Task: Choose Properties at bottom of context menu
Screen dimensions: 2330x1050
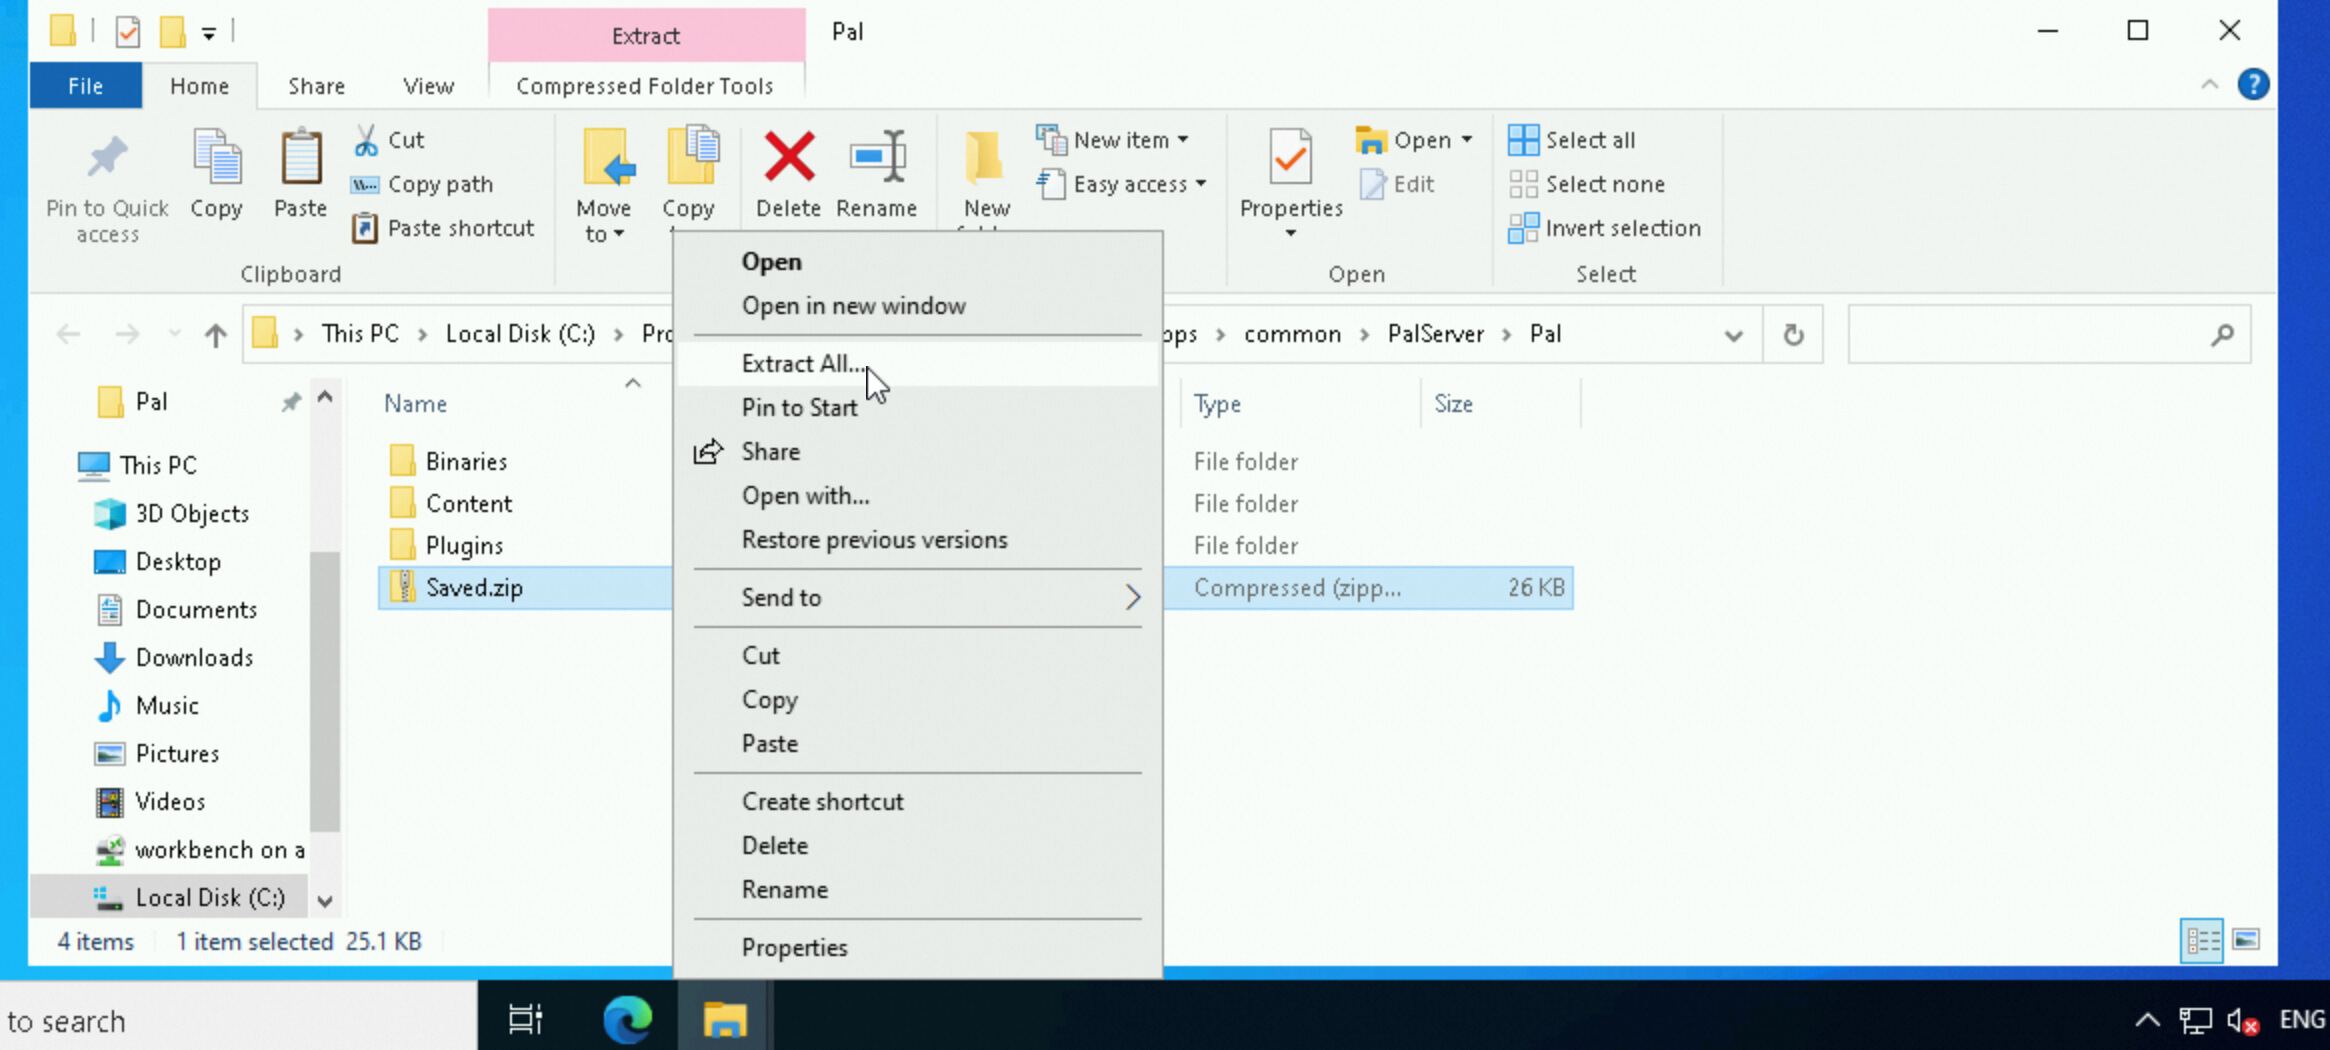Action: coord(917,947)
